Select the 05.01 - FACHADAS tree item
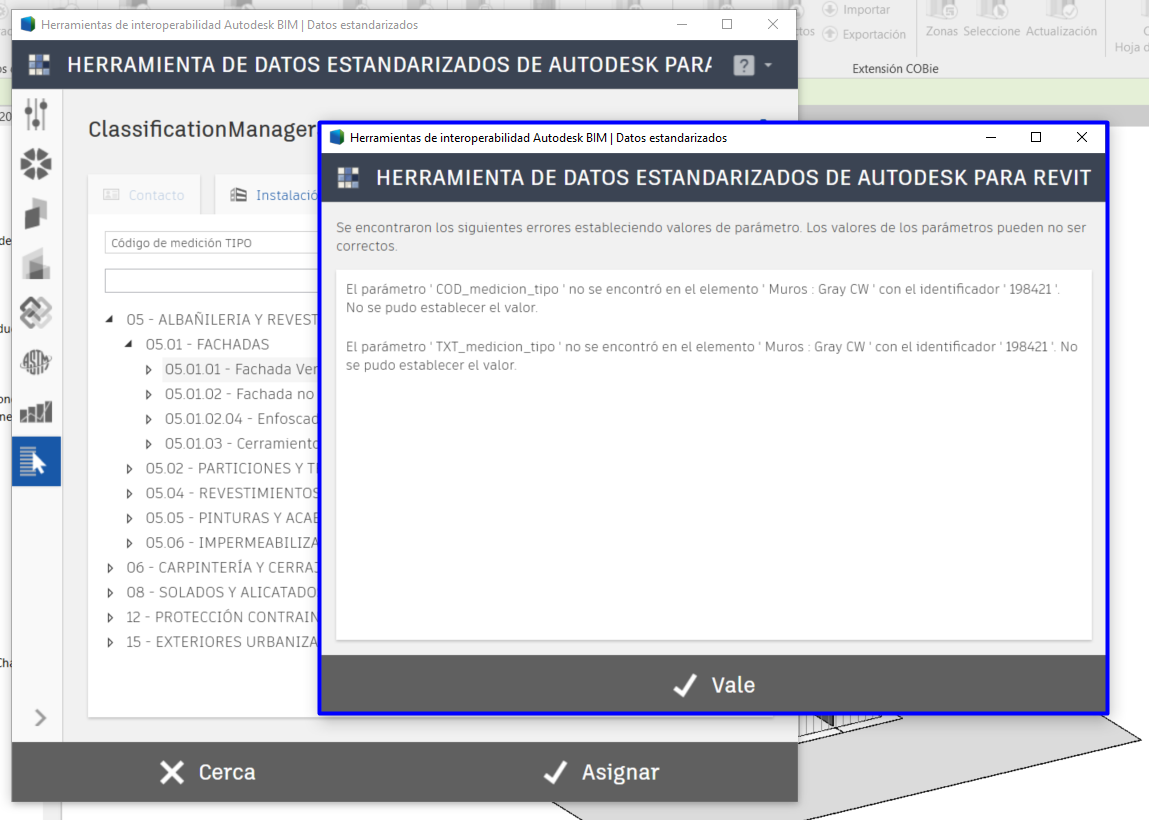The image size is (1149, 820). coord(207,344)
